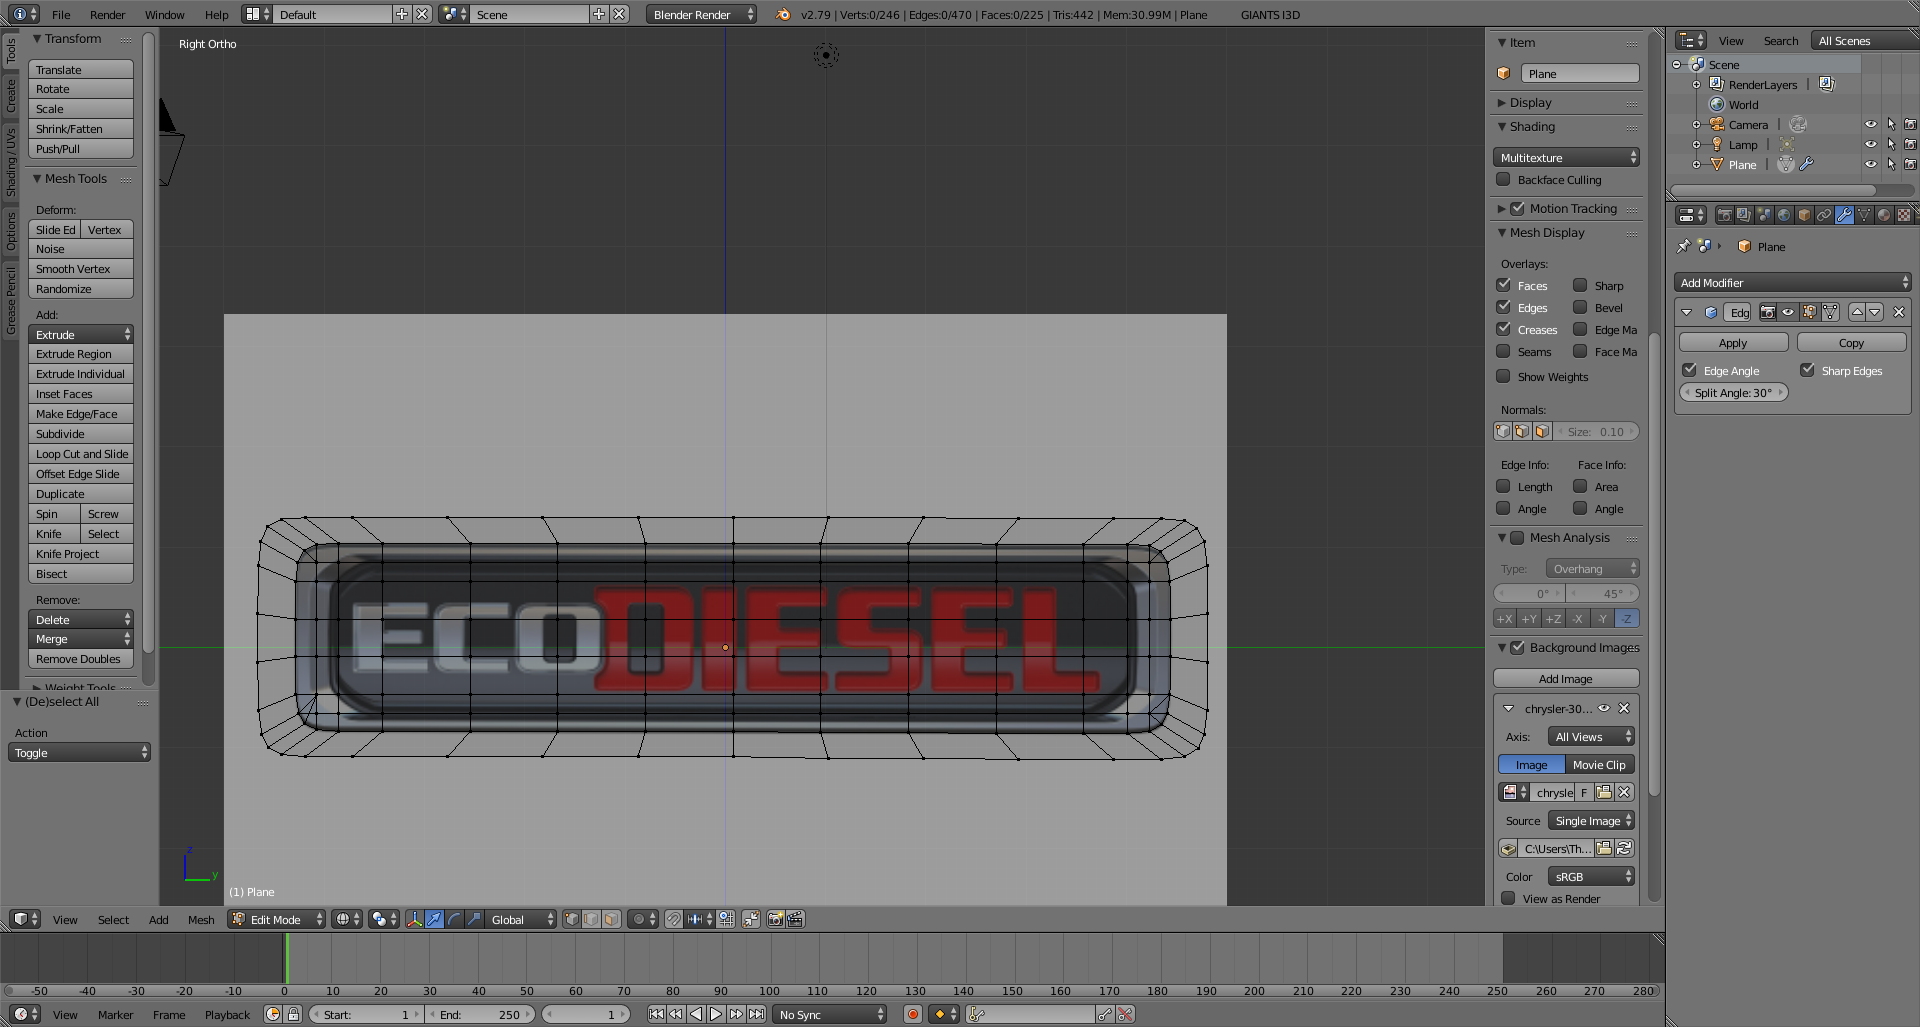Move the EdgeSplit modifier down

click(1875, 312)
